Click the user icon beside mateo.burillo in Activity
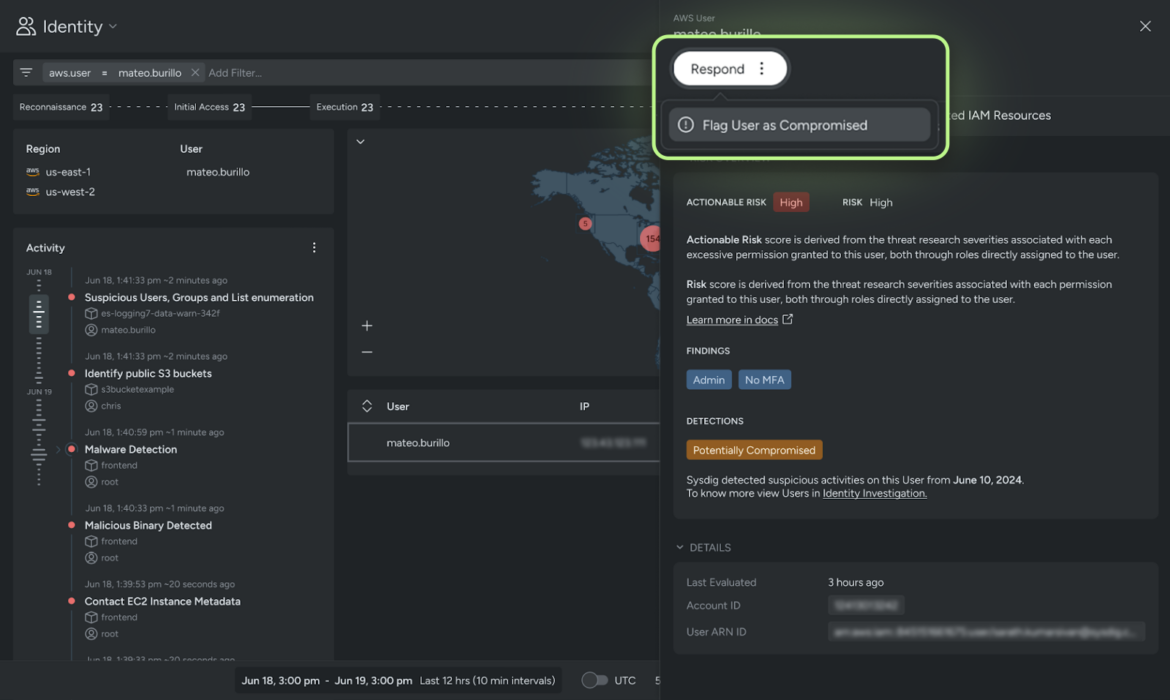This screenshot has width=1170, height=700. 91,330
